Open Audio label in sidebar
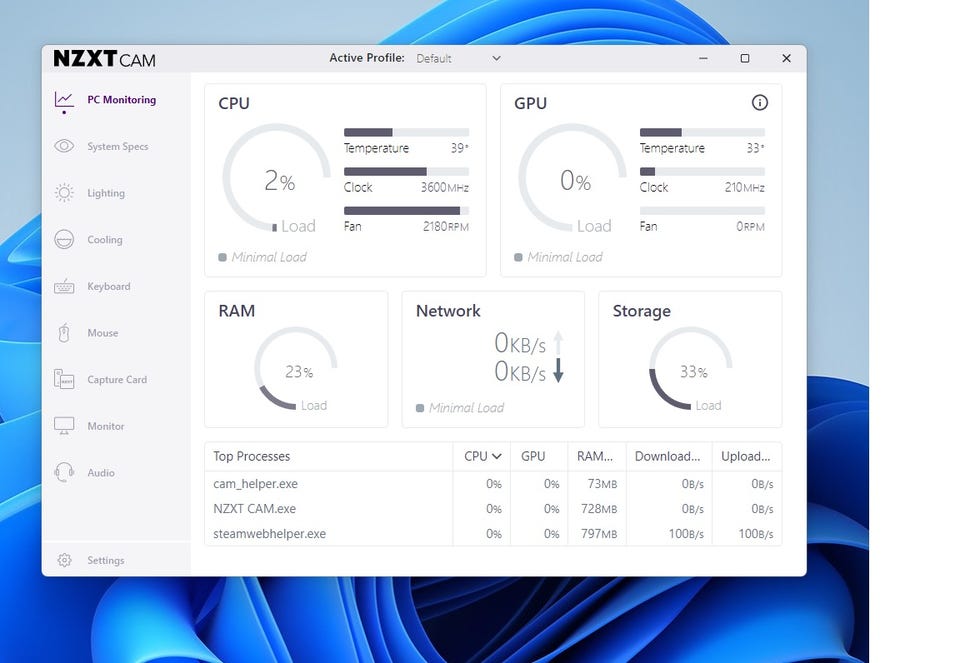The width and height of the screenshot is (960, 663). coord(100,472)
